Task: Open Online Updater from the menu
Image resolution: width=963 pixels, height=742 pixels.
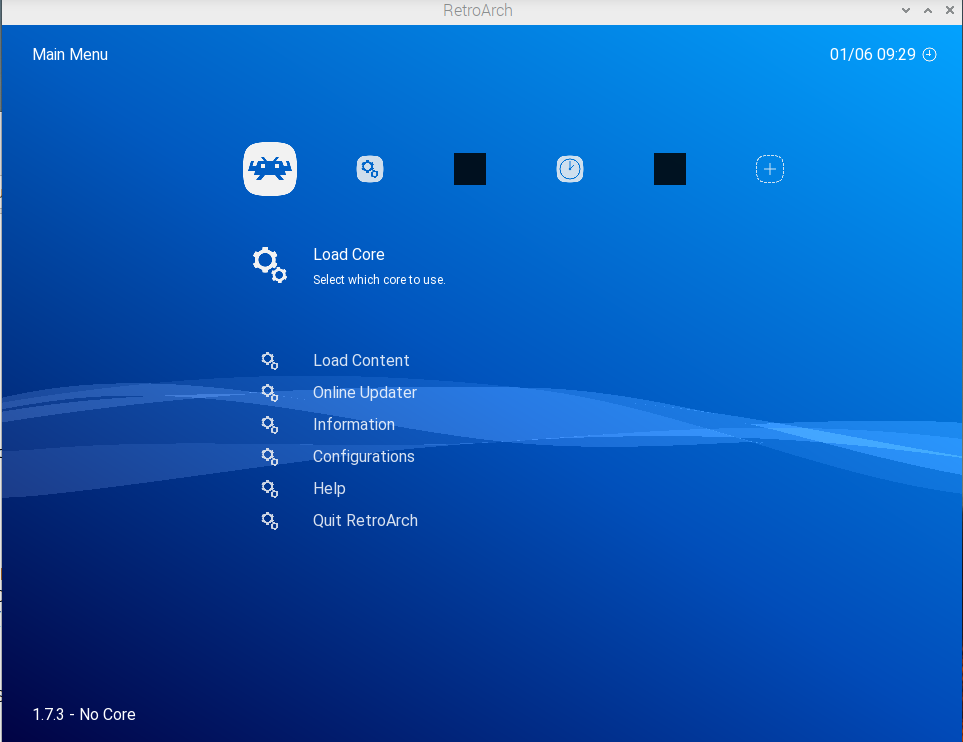Action: (365, 393)
